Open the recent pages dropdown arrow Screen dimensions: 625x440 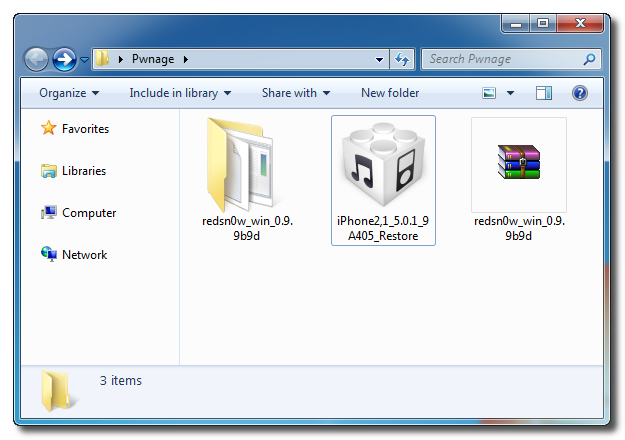coord(84,60)
